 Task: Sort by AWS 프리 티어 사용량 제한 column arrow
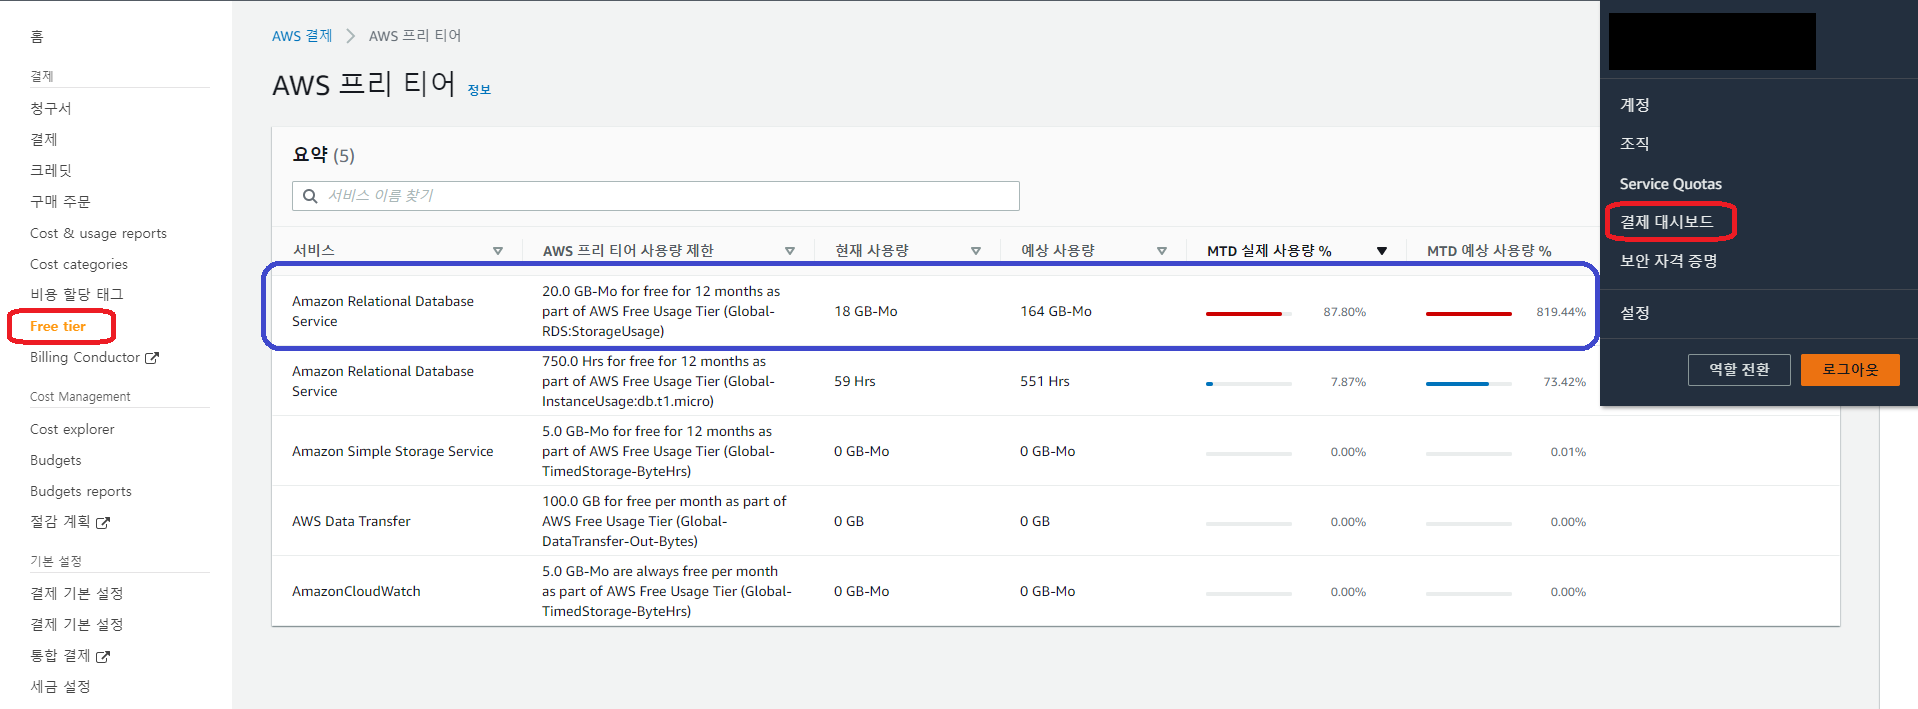click(x=790, y=251)
